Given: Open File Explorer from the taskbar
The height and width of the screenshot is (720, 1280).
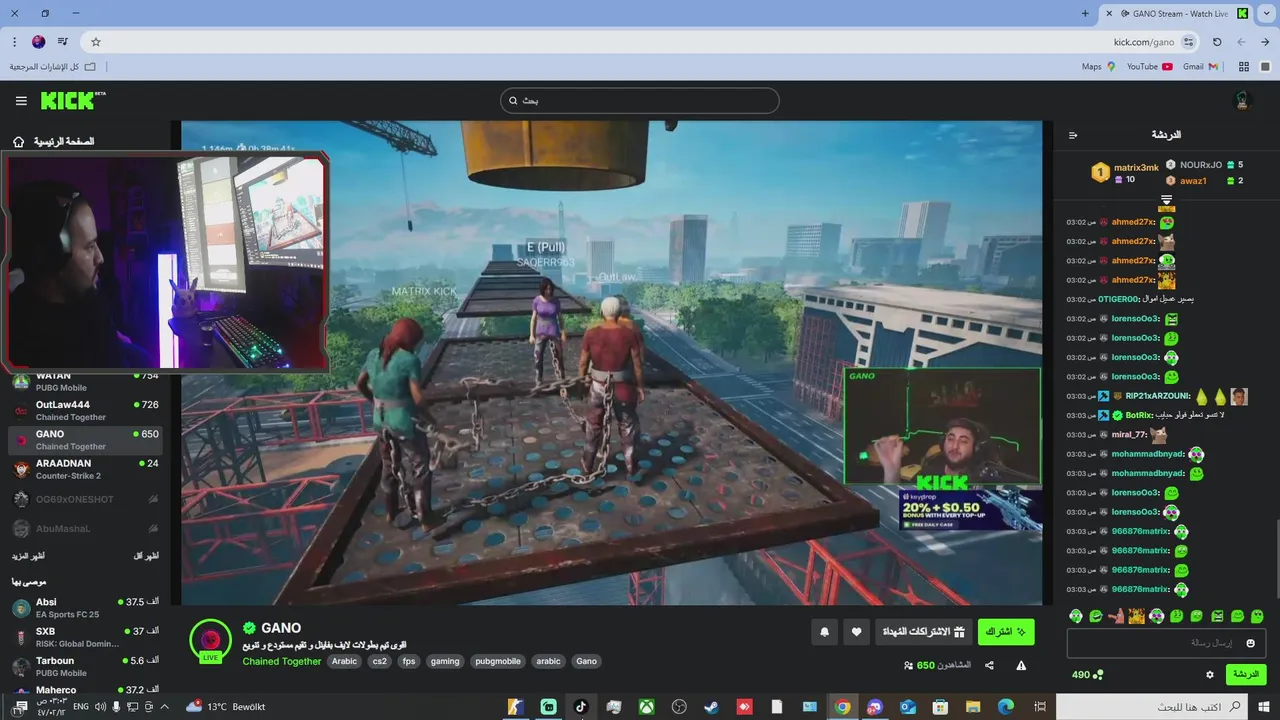Looking at the screenshot, I should 973,707.
